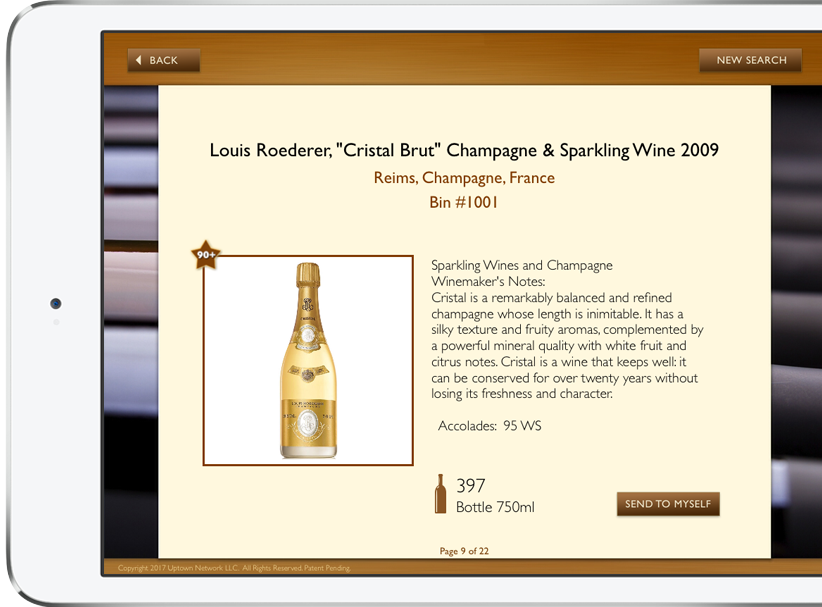Open the Cristal champagne bottle image
The width and height of the screenshot is (822, 607).
(308, 361)
